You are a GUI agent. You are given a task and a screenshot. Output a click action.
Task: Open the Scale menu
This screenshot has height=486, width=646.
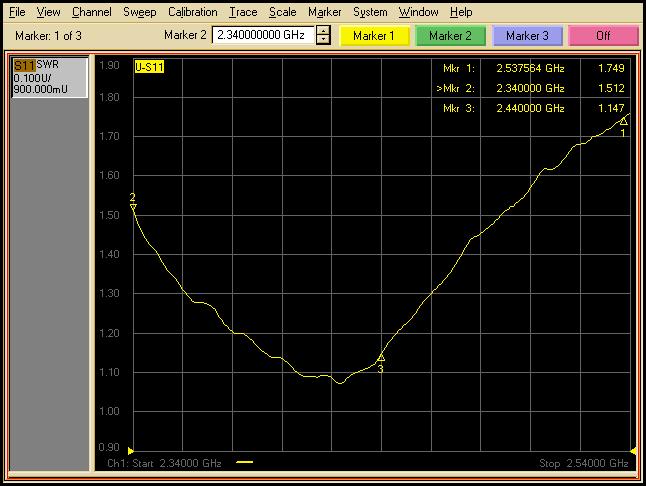(x=282, y=12)
